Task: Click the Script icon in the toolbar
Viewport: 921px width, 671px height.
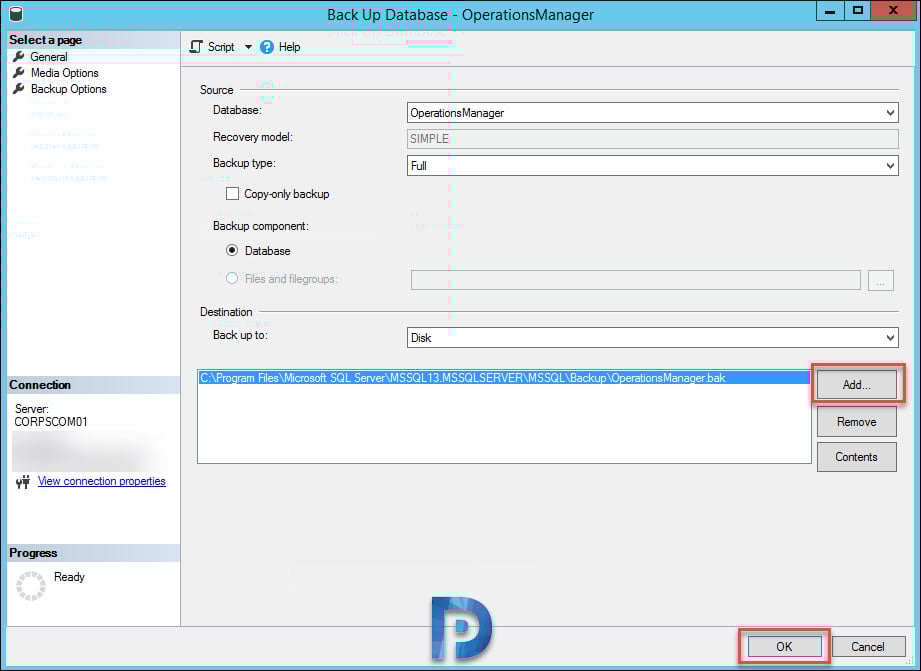Action: (x=196, y=47)
